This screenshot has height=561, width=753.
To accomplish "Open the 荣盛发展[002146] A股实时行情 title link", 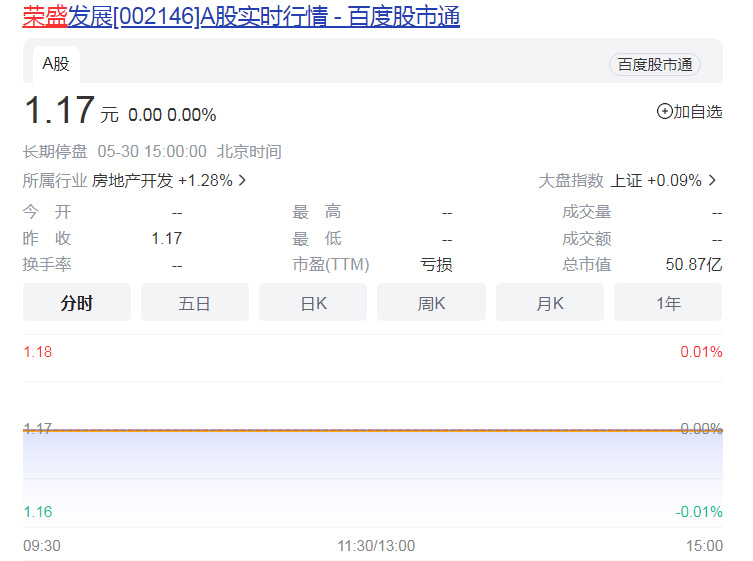I will click(241, 16).
